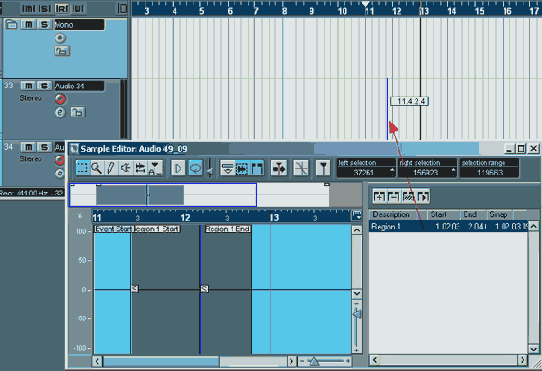Click the Remove Region icon
The width and height of the screenshot is (542, 371).
393,197
